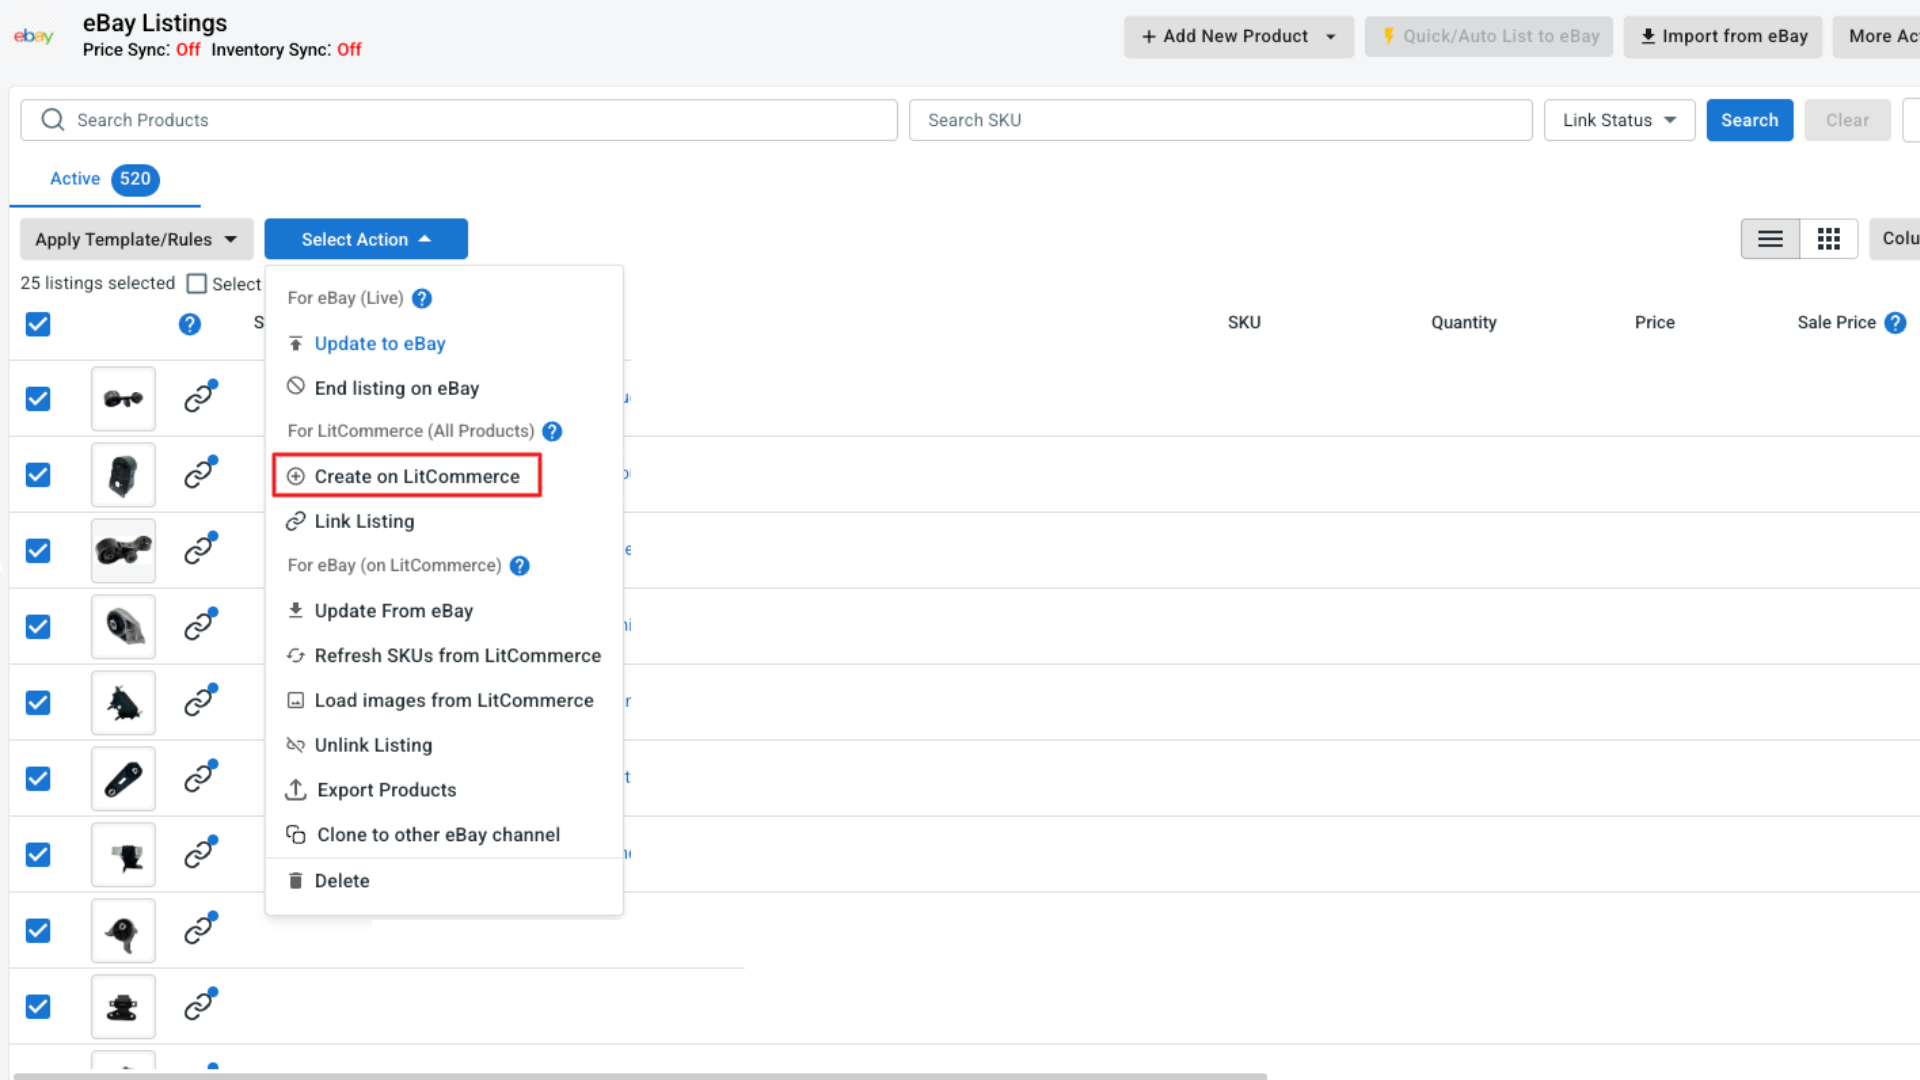Viewport: 1920px width, 1080px height.
Task: Open the Add New Product dropdown
Action: [x=1238, y=37]
